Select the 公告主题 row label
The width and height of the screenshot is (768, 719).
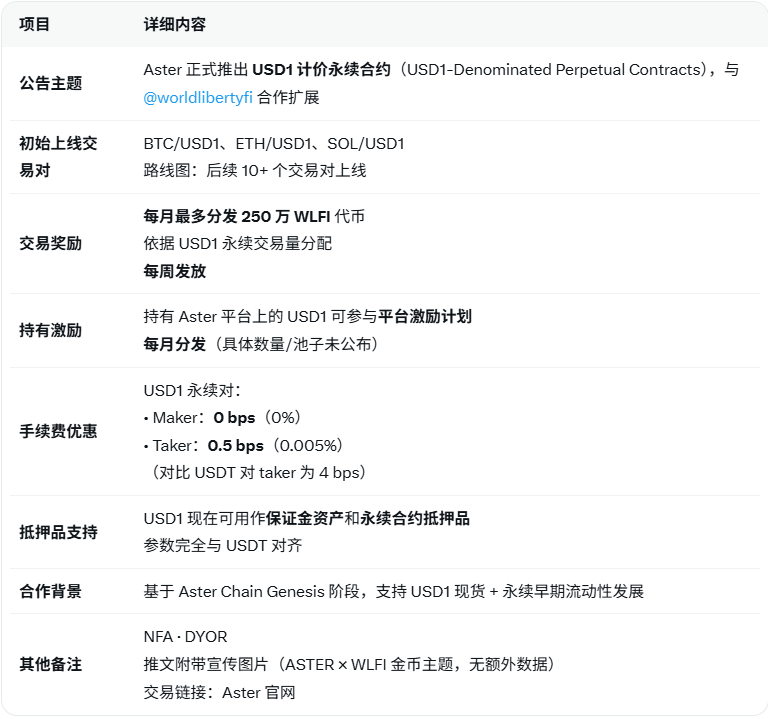pyautogui.click(x=50, y=83)
